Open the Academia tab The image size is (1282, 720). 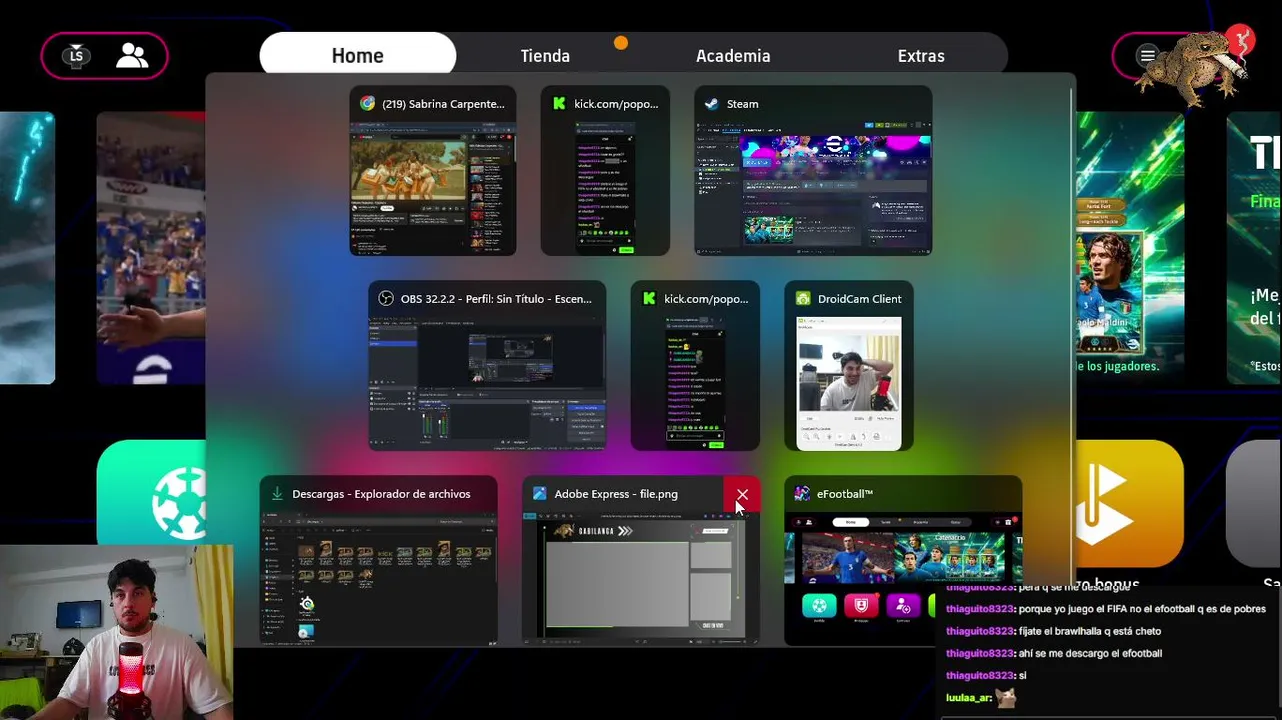pyautogui.click(x=733, y=56)
